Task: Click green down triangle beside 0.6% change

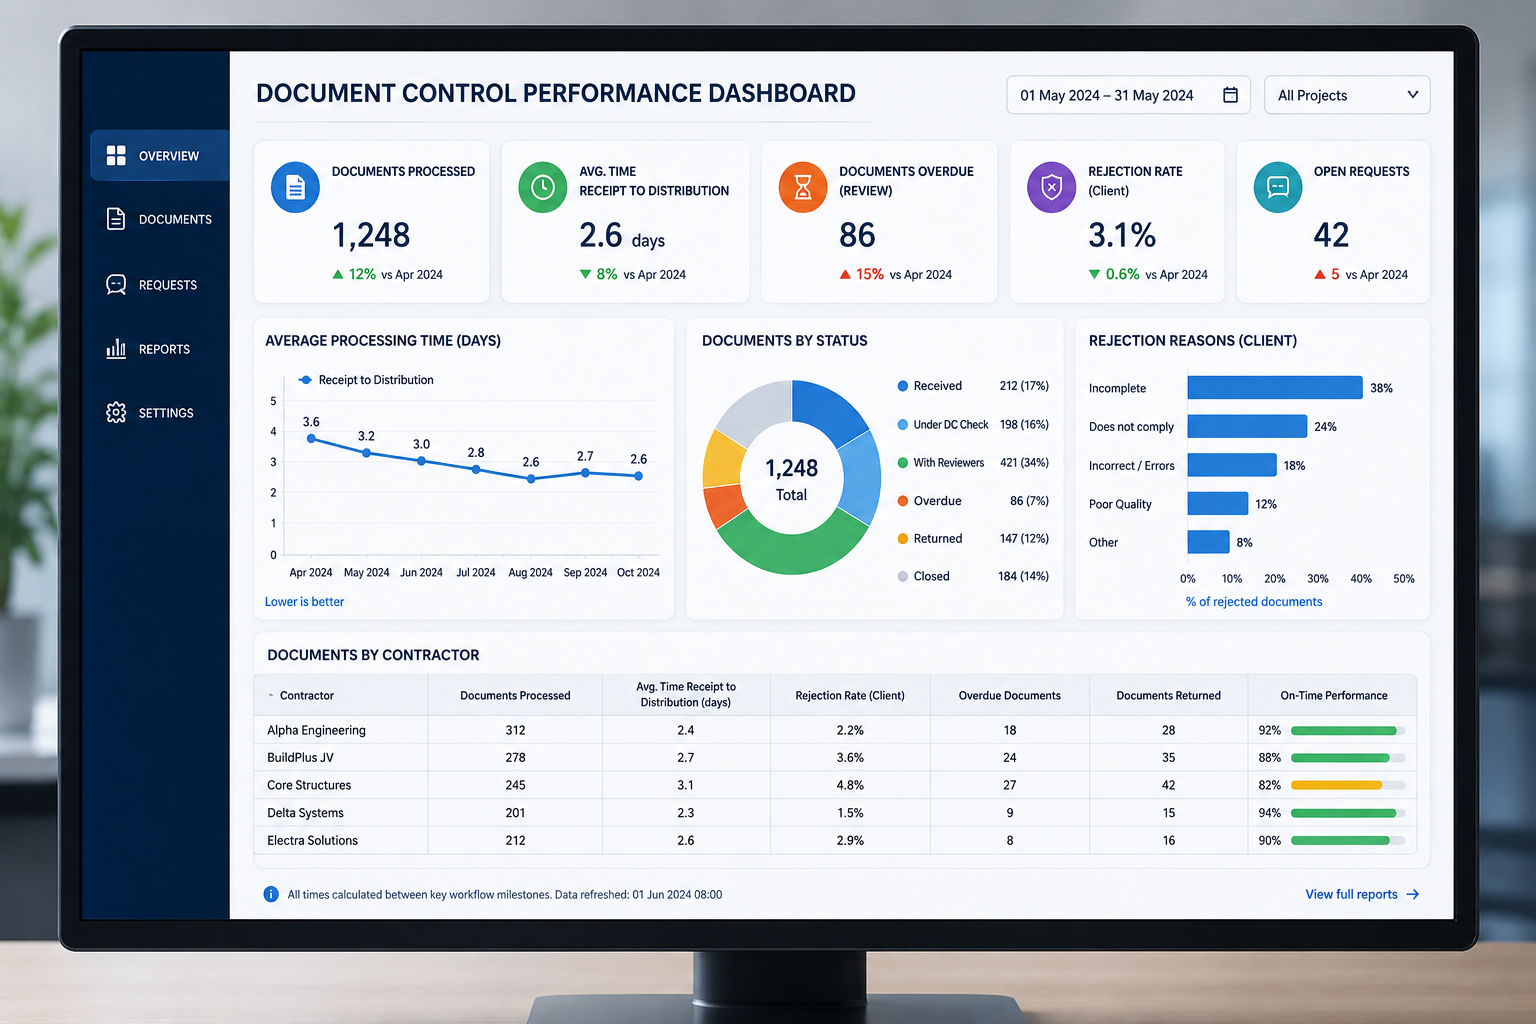Action: (x=1094, y=274)
